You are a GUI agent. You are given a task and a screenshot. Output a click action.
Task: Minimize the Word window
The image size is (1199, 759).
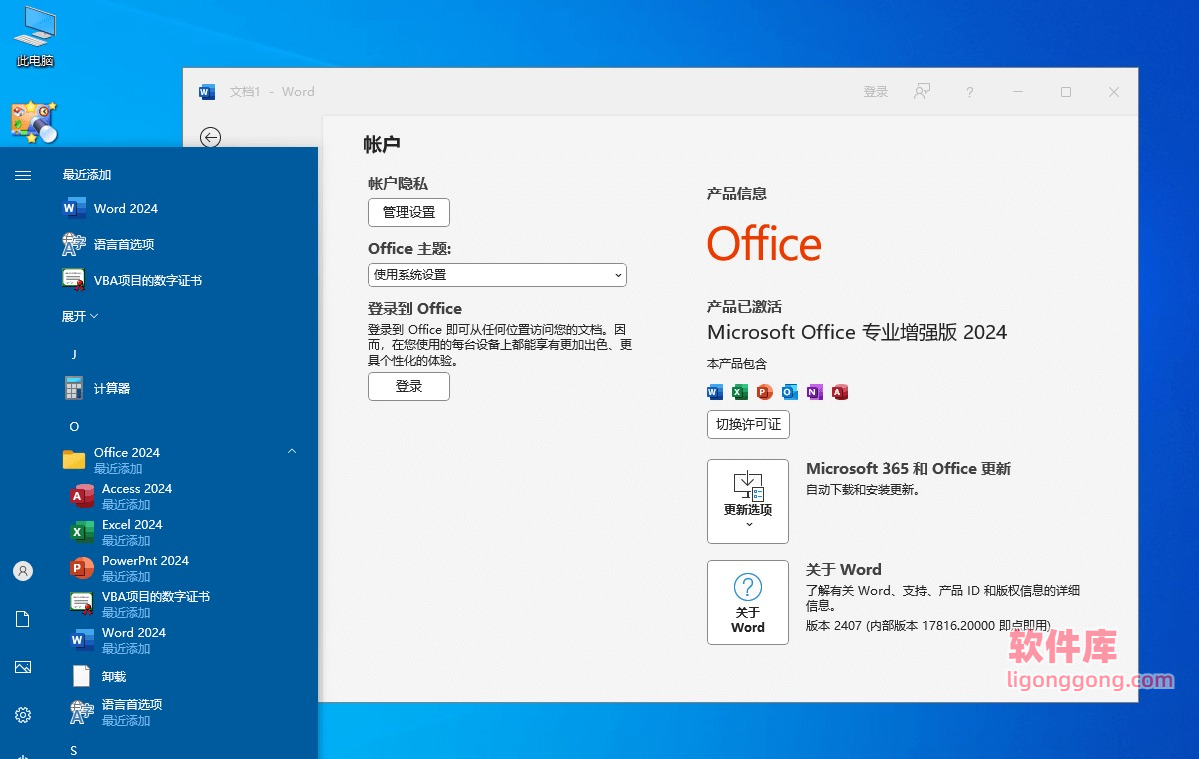[1018, 92]
